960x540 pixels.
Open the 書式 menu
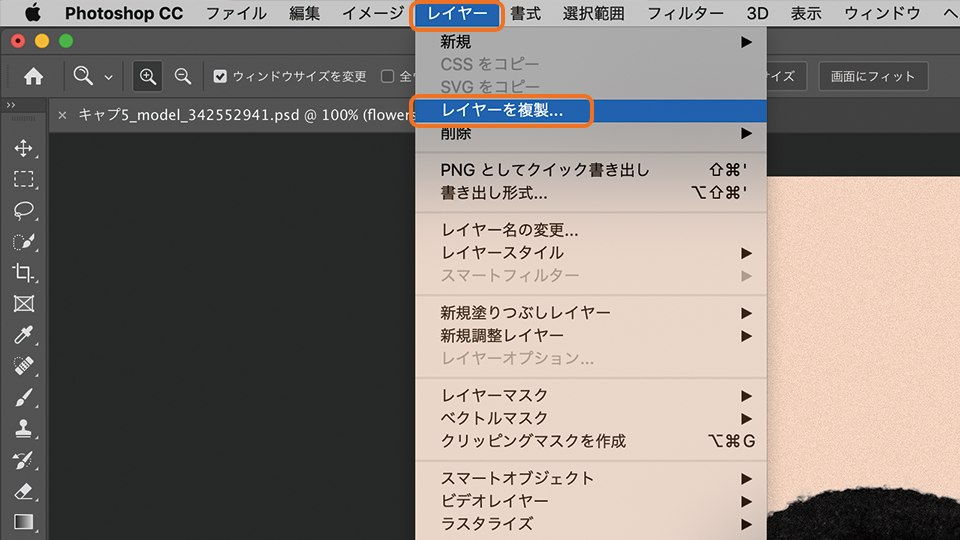pos(525,13)
